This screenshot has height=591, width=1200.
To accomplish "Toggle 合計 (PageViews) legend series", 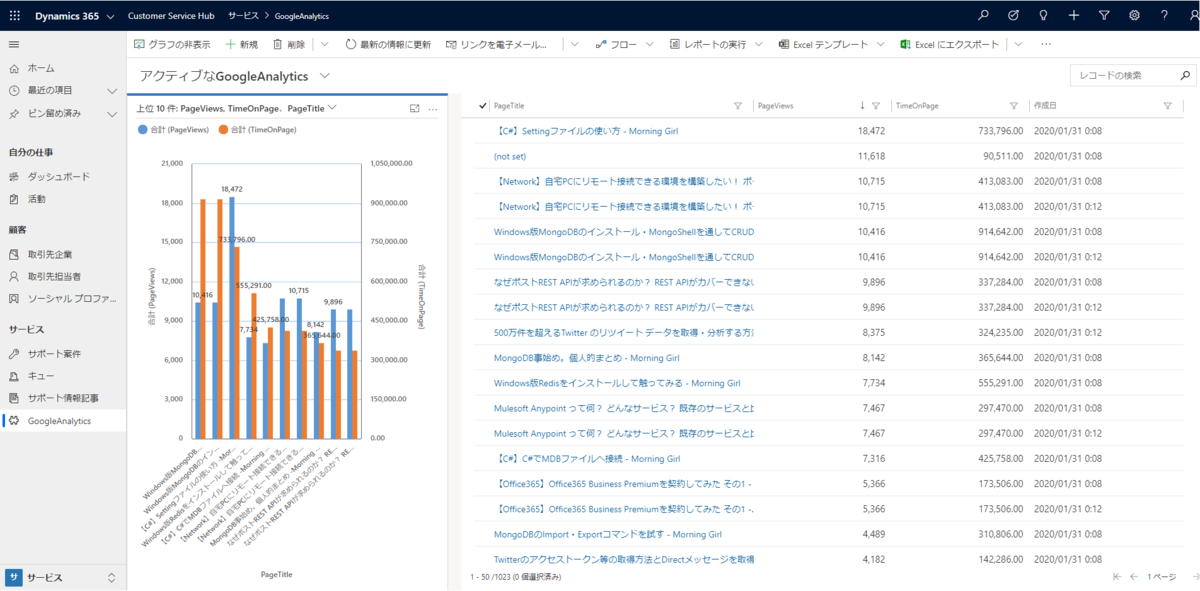I will 172,130.
